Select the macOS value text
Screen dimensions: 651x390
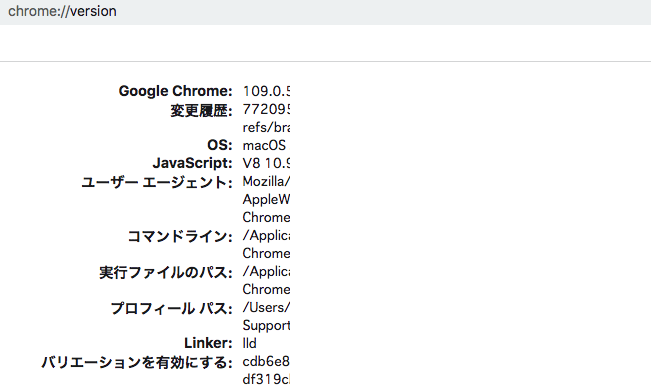[x=264, y=145]
